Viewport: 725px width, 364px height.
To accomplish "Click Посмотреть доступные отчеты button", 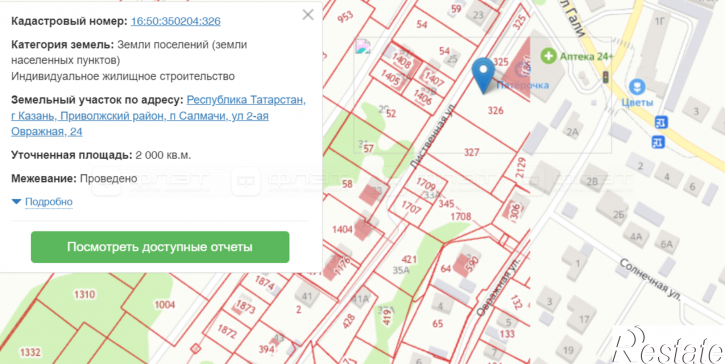I will (160, 247).
